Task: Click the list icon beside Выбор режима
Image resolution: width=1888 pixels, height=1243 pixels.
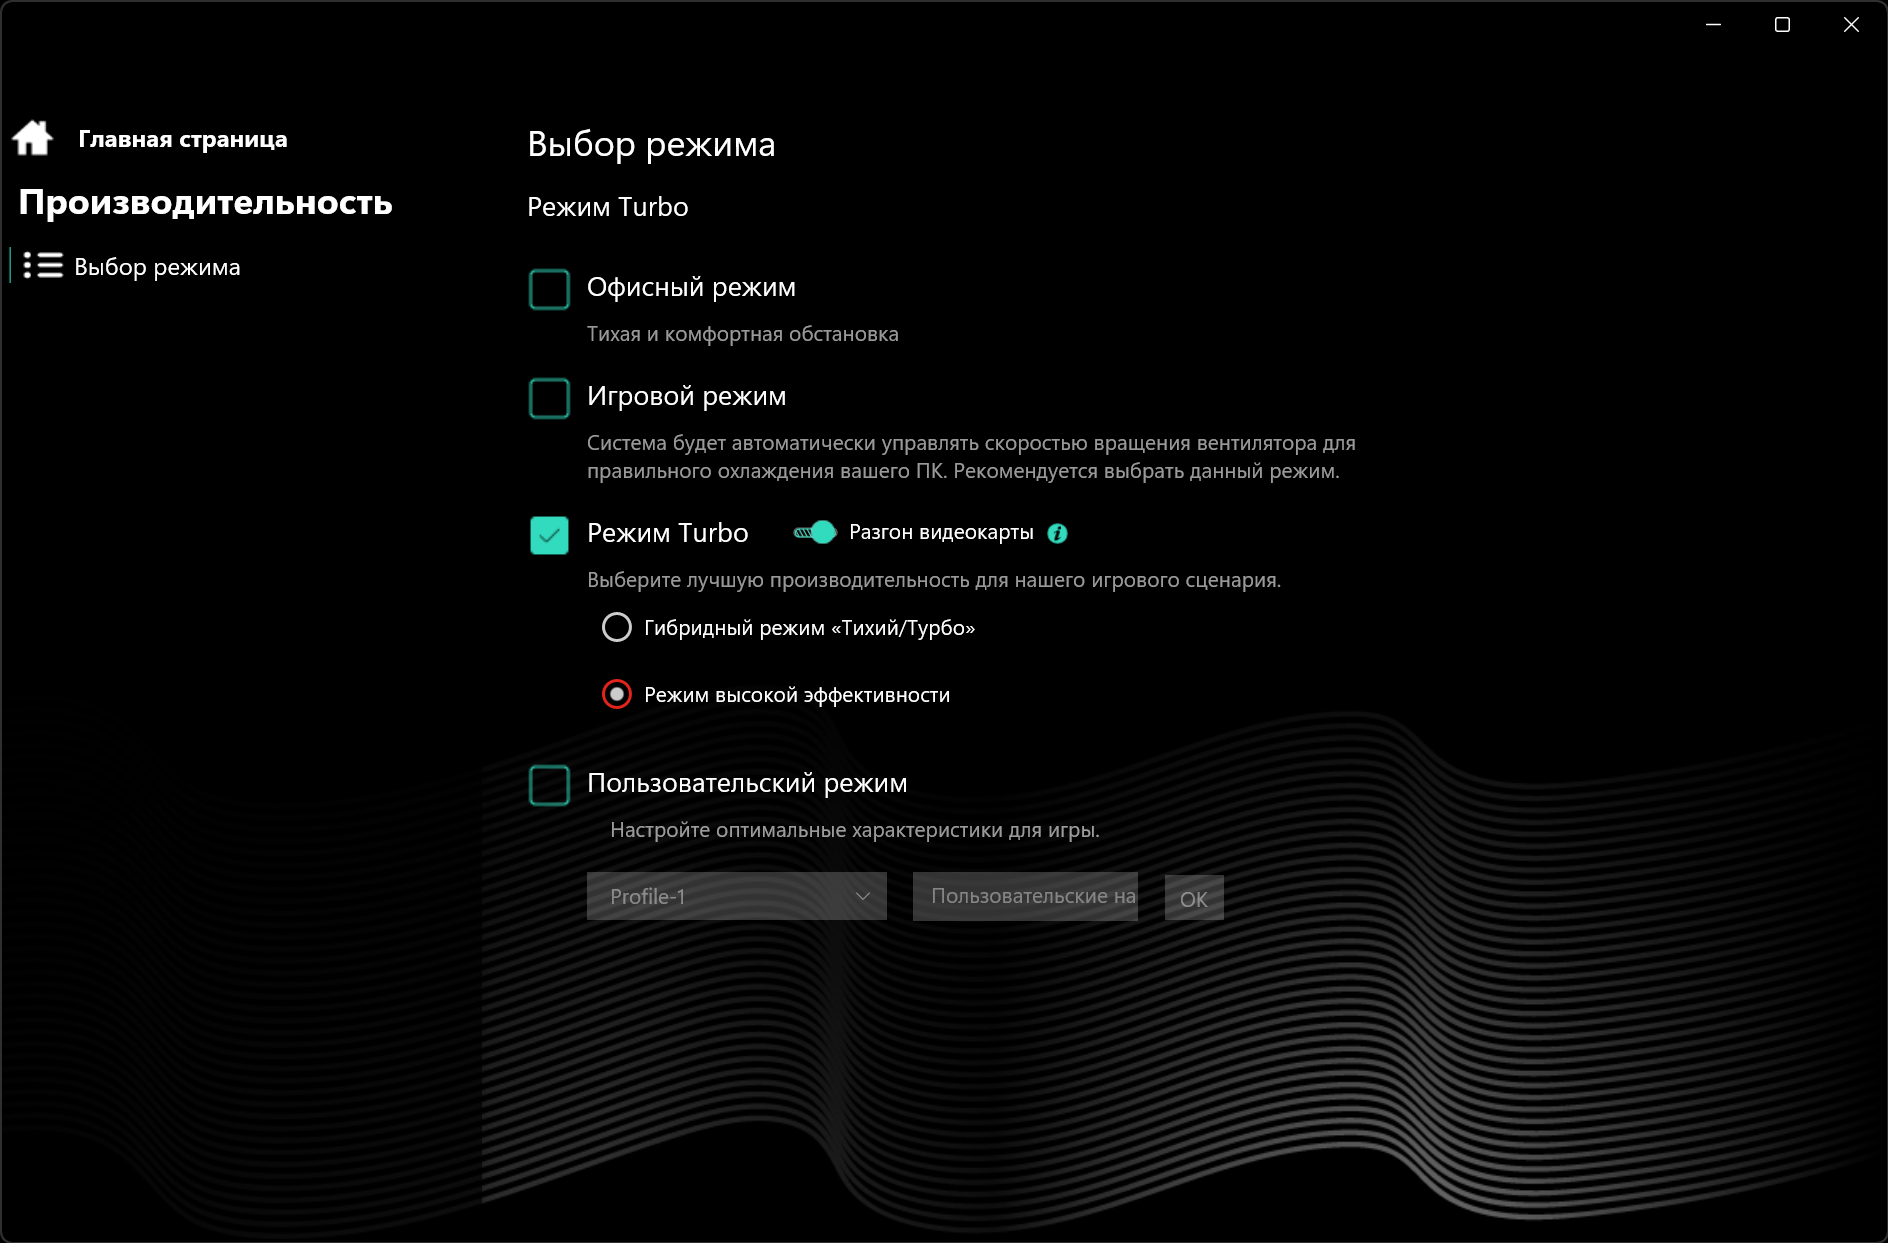Action: (43, 265)
